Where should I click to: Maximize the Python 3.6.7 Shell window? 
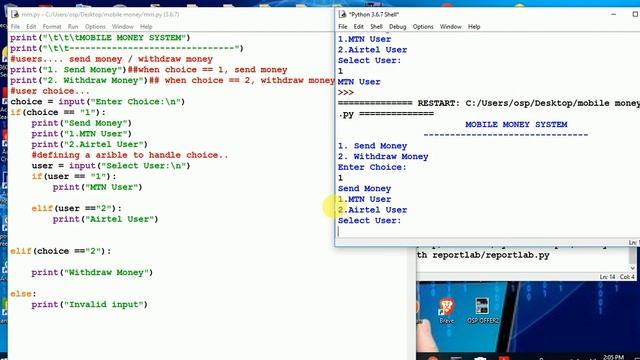coord(635,14)
